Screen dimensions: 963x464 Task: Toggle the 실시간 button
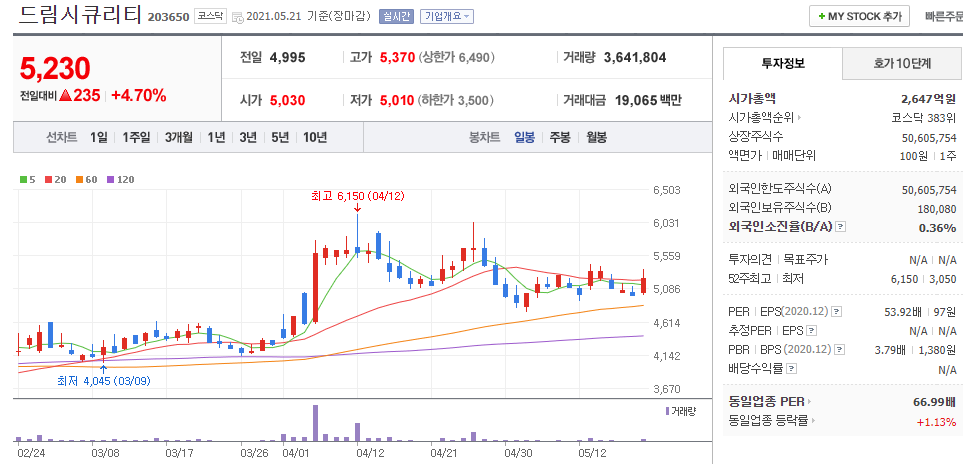pos(397,17)
